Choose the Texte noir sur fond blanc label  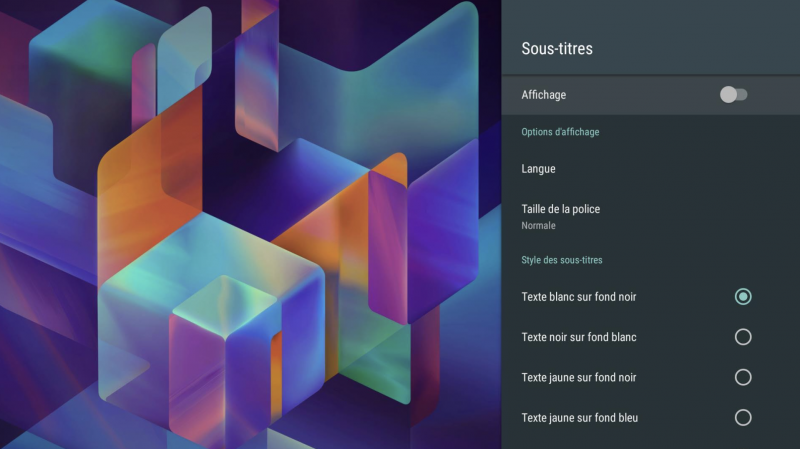click(579, 337)
